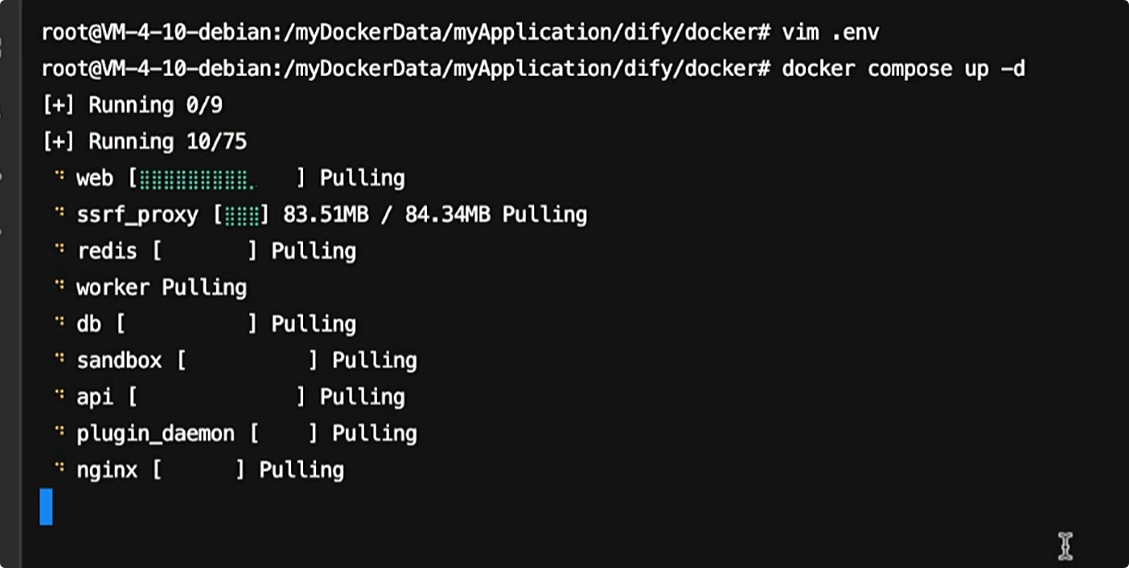
Task: Click the spinner icon beside api
Action: pyautogui.click(x=60, y=396)
